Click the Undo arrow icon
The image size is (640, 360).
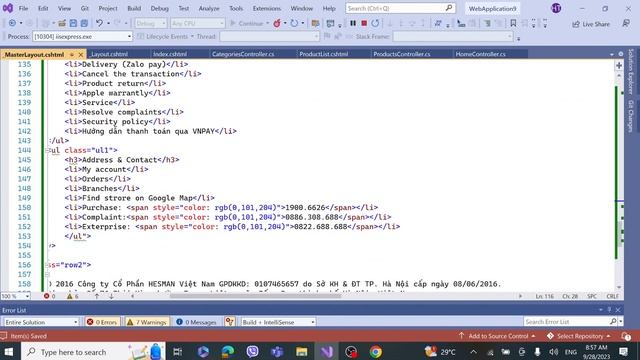(x=99, y=24)
